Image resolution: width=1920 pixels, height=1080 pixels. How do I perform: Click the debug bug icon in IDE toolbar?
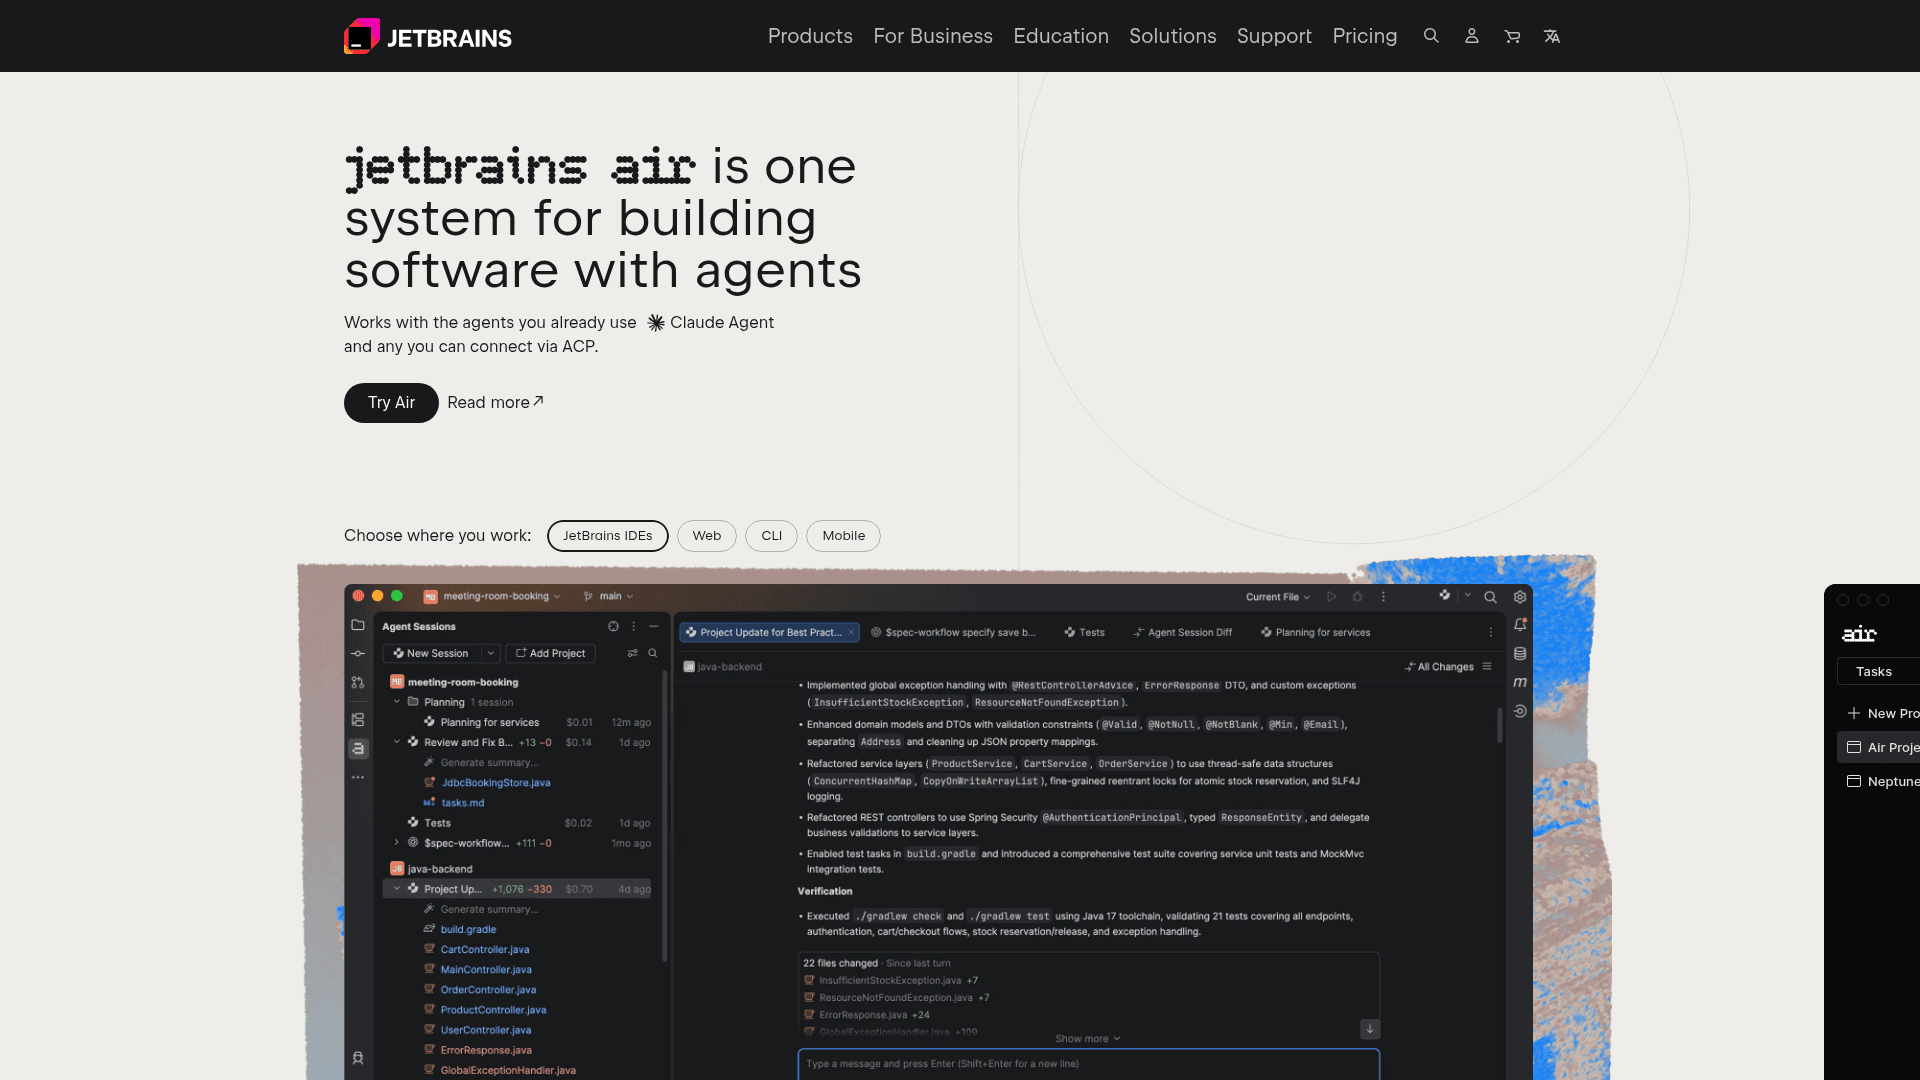(x=1357, y=597)
